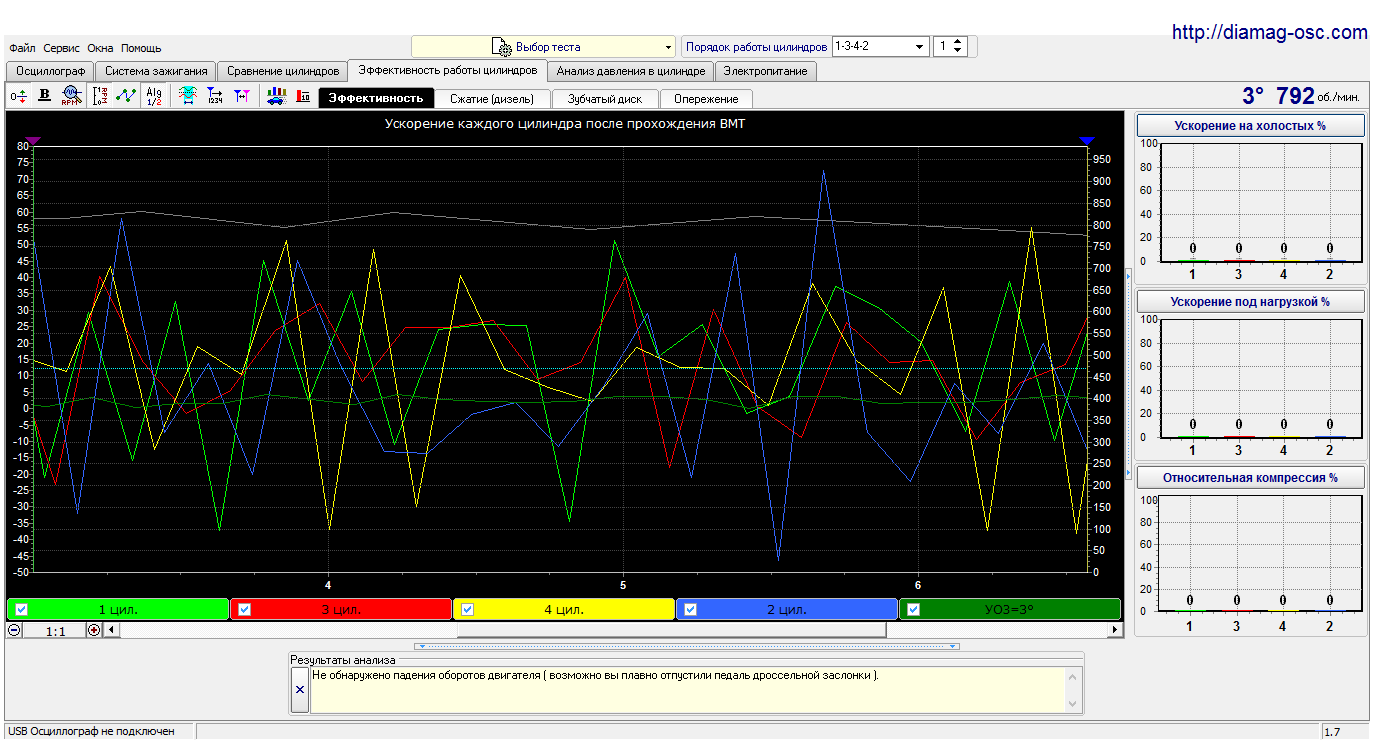This screenshot has width=1382, height=744.
Task: Toggle the 2 цил. checkbox
Action: [690, 610]
